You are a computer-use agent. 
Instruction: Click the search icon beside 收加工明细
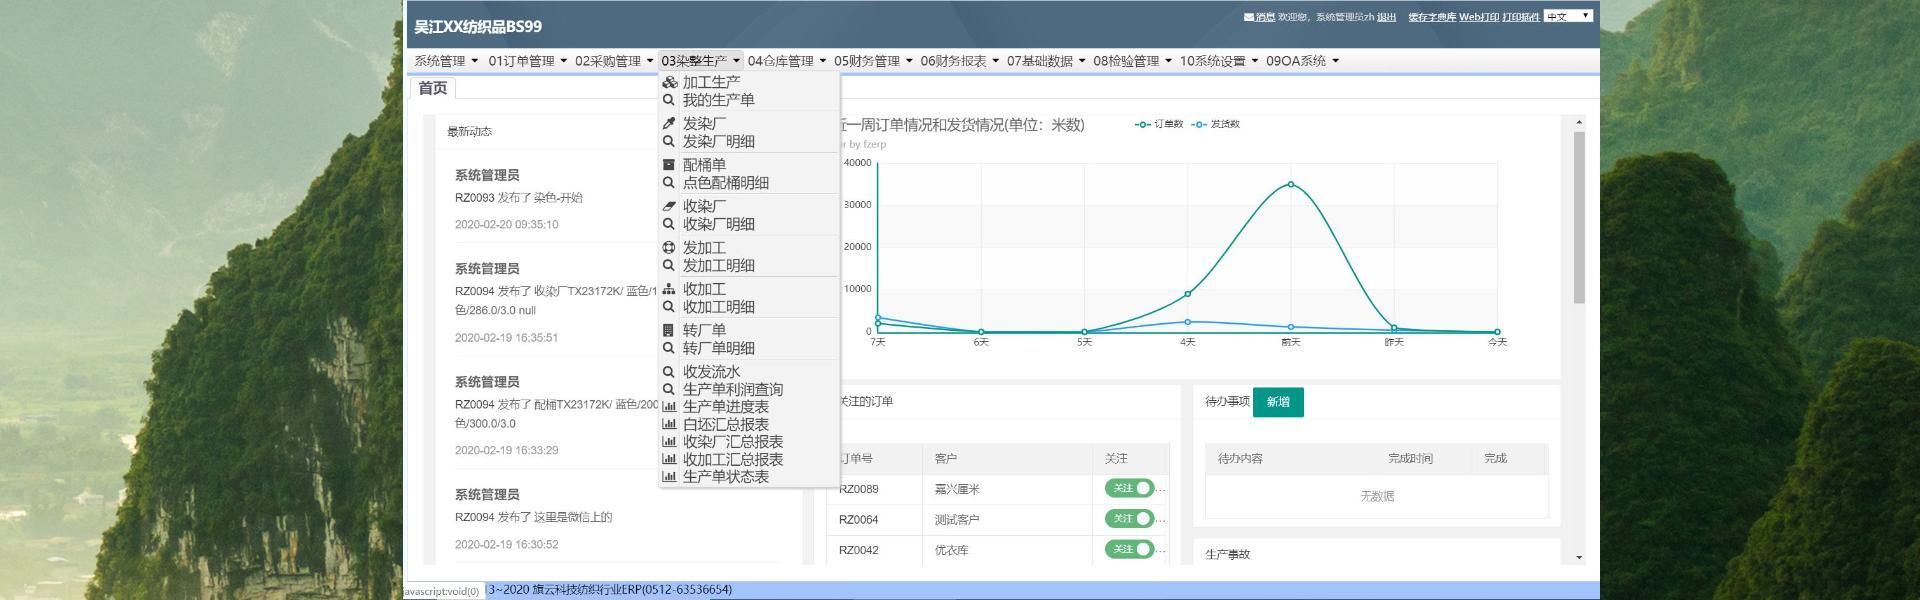(x=669, y=307)
